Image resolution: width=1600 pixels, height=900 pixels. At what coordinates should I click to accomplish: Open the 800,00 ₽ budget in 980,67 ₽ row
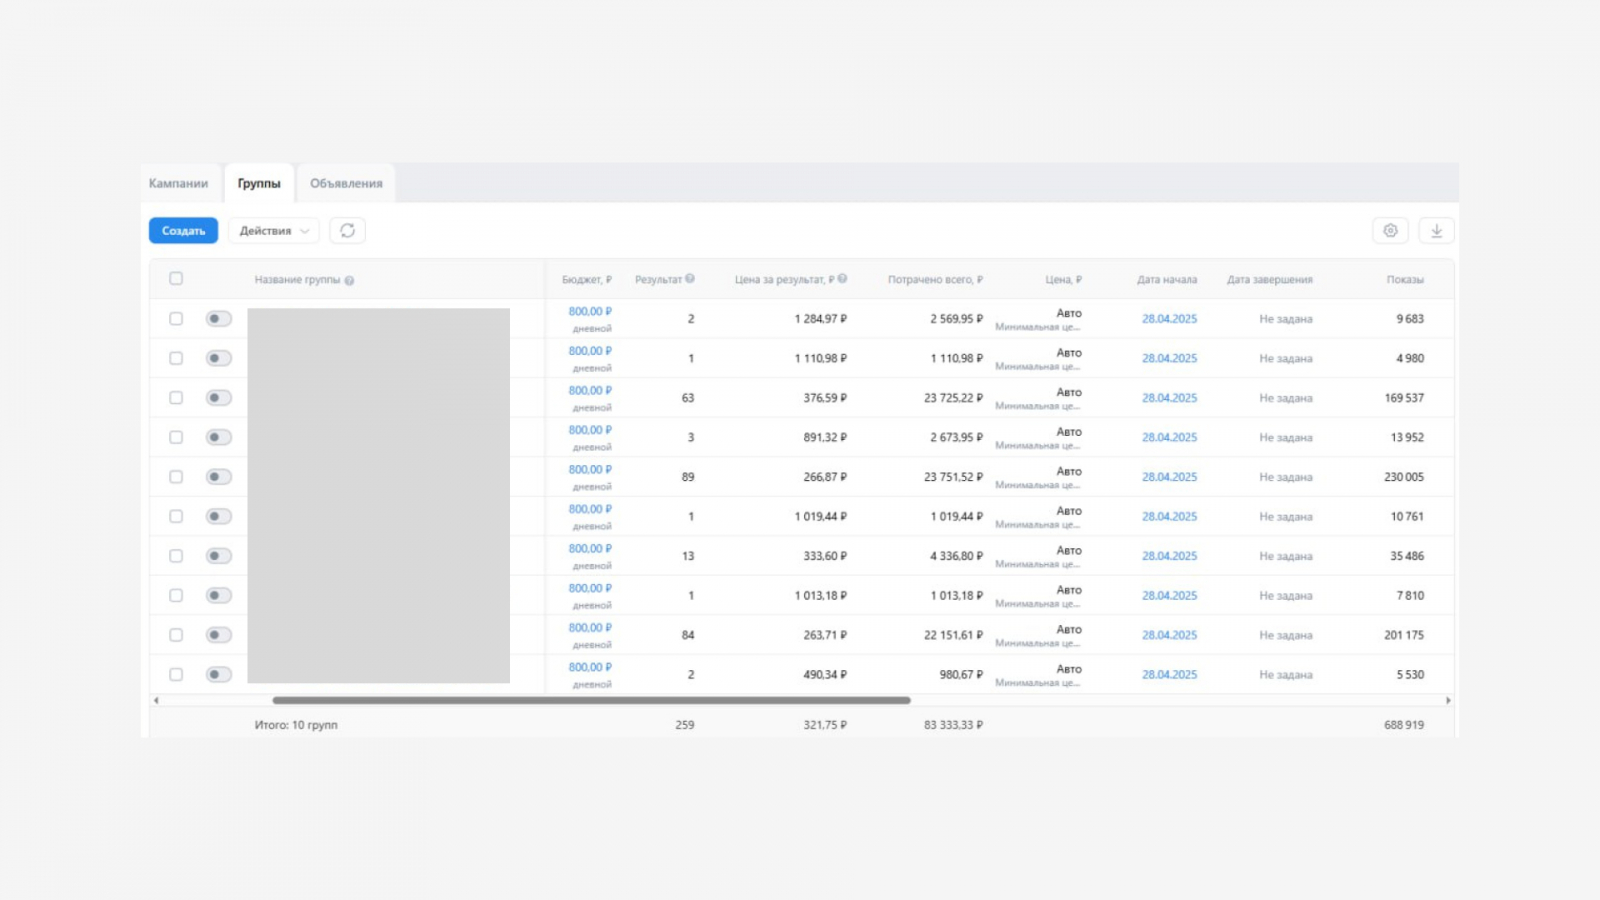coord(590,668)
